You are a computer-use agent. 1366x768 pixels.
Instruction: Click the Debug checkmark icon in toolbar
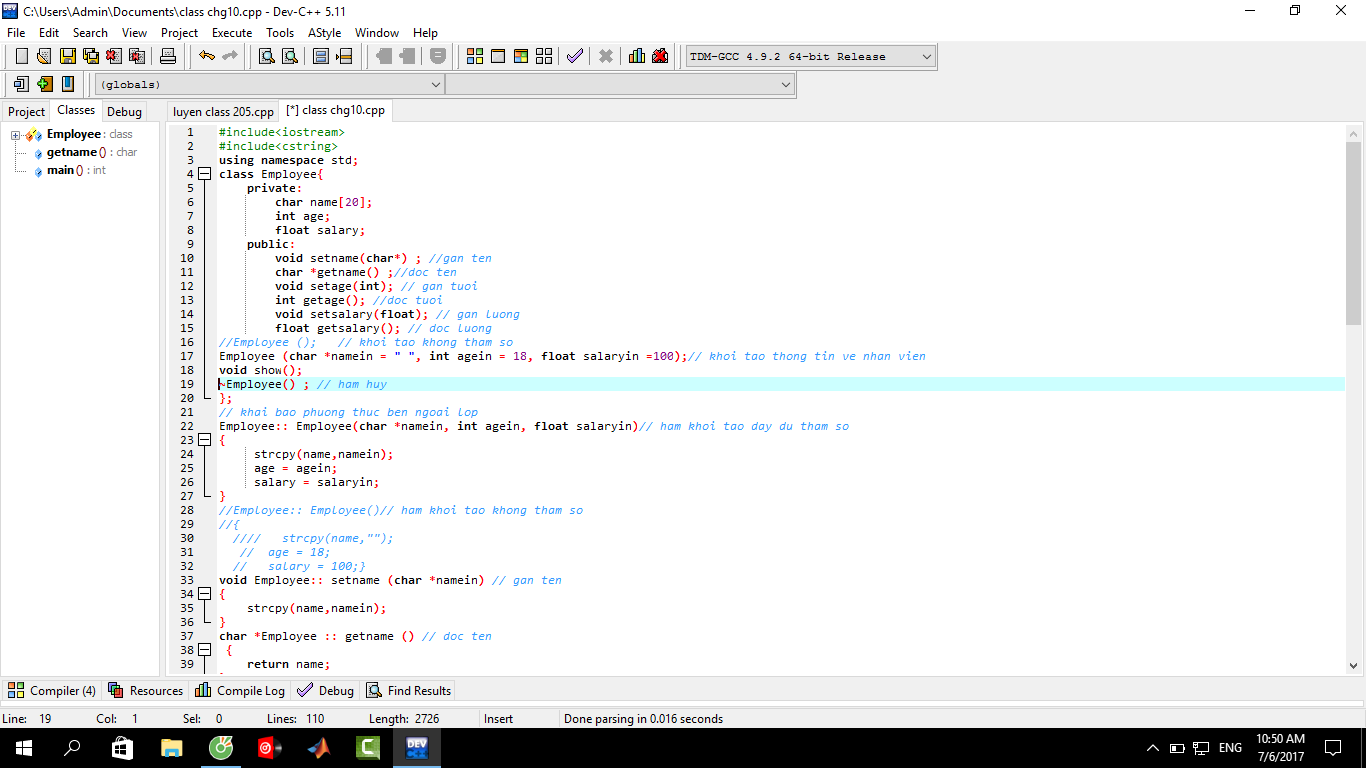(574, 56)
